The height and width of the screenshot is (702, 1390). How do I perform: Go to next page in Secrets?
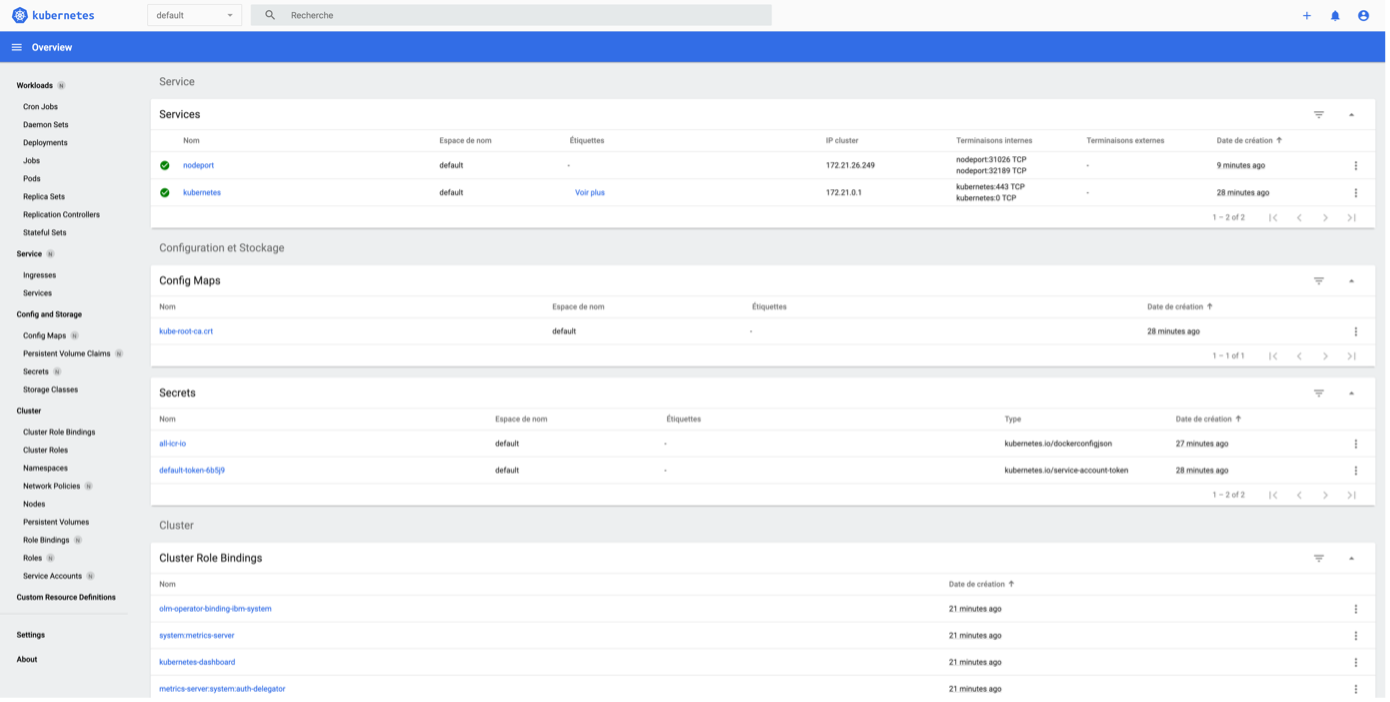tap(1325, 495)
